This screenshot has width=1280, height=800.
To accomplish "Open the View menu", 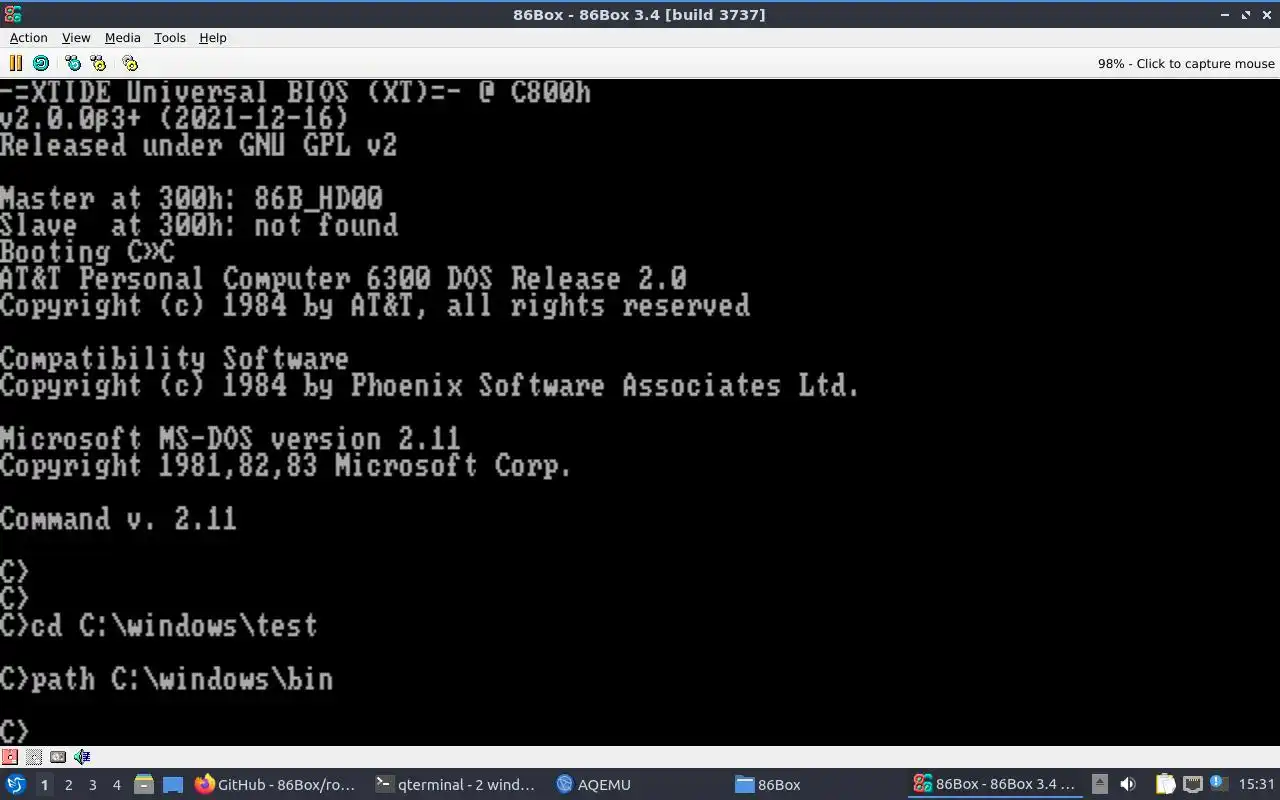I will [x=76, y=38].
